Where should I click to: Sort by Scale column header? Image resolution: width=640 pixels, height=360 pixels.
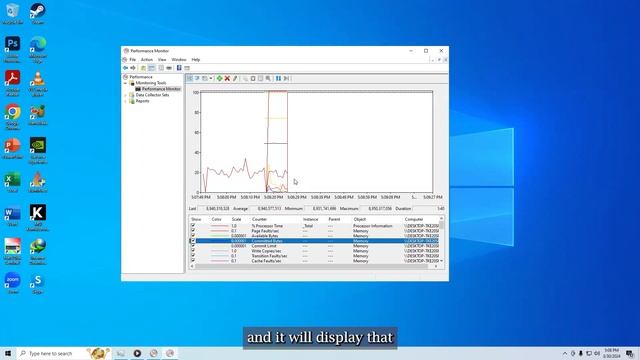pos(237,219)
